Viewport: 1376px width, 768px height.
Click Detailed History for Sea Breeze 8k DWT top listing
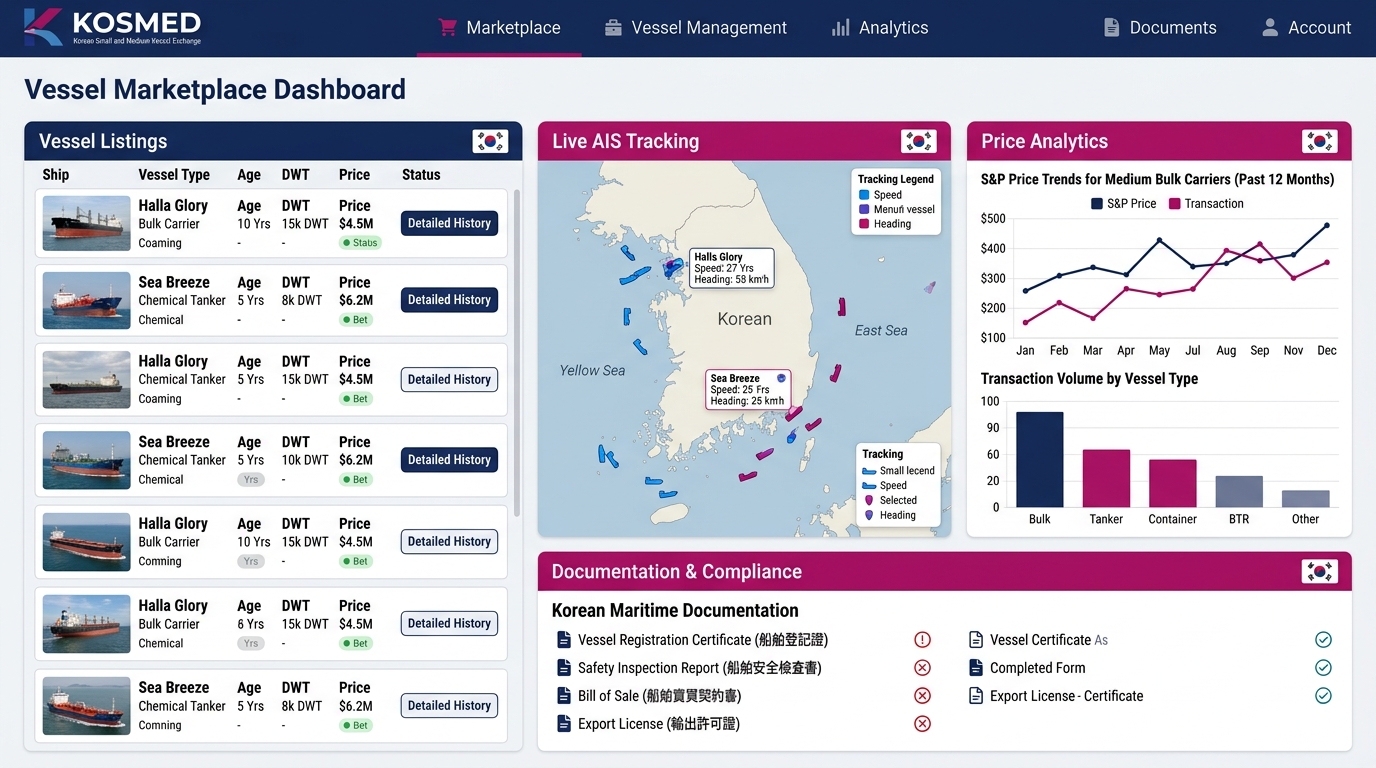point(449,299)
